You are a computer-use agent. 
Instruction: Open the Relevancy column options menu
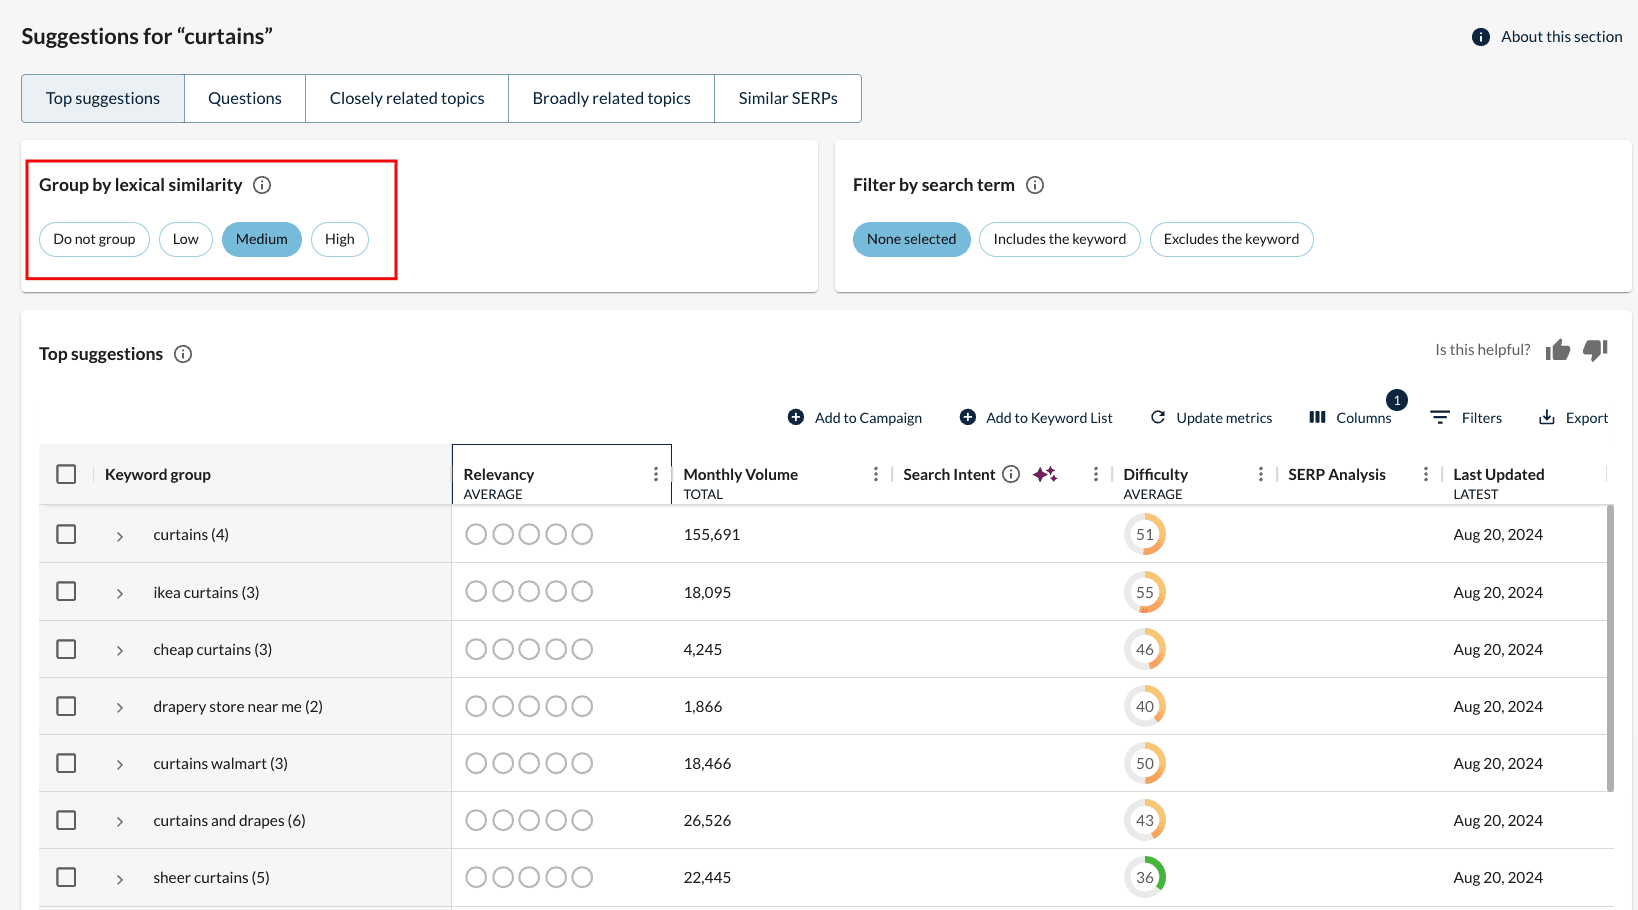[x=656, y=473]
